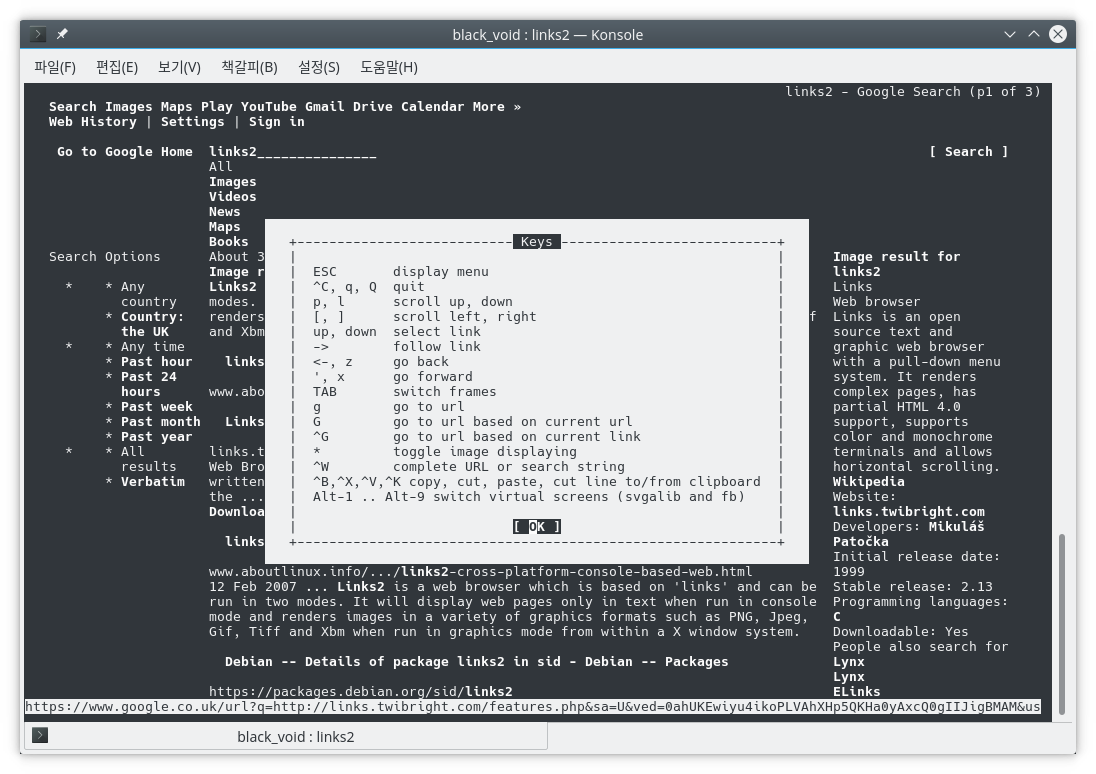Click the Images link in top bar
Screen dimensions: 1096x774
pos(129,106)
